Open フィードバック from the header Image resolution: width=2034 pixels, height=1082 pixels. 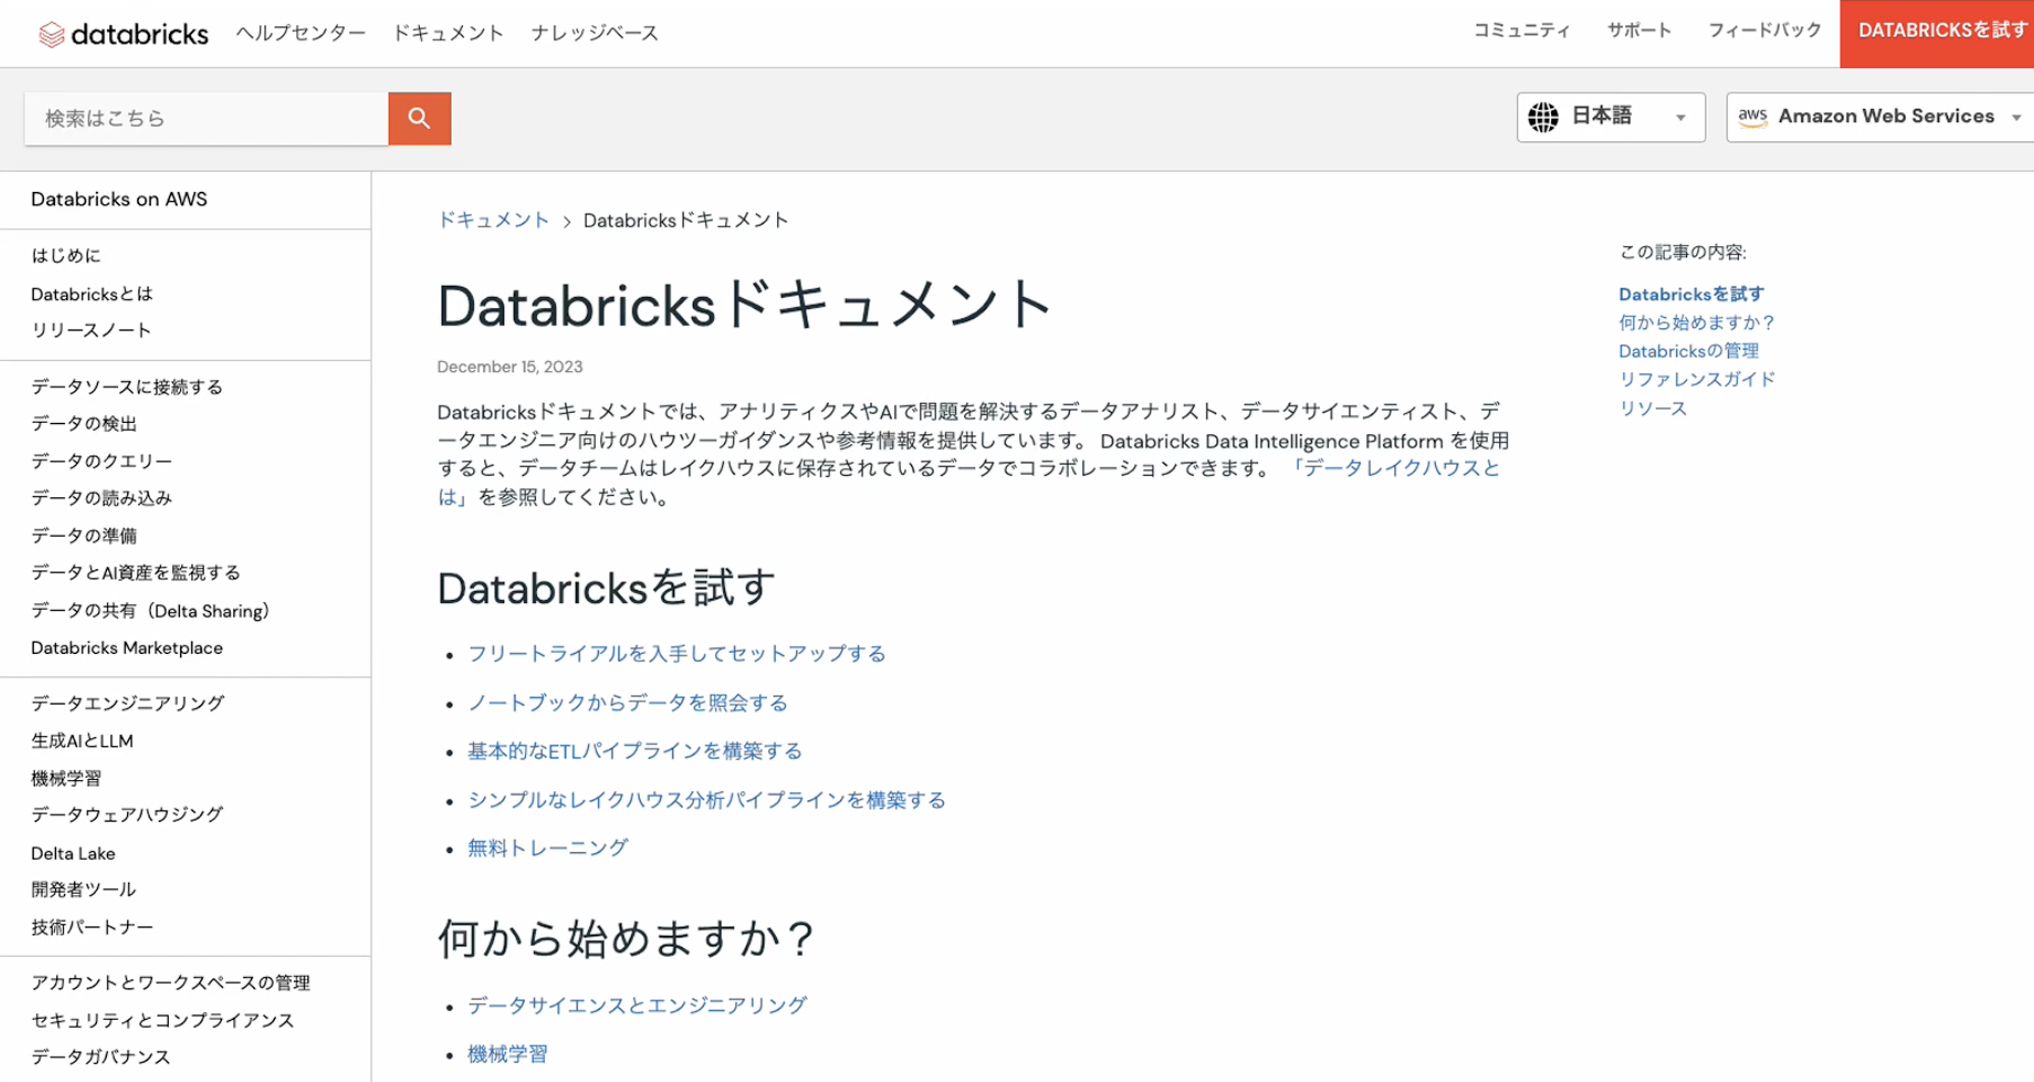click(1762, 30)
